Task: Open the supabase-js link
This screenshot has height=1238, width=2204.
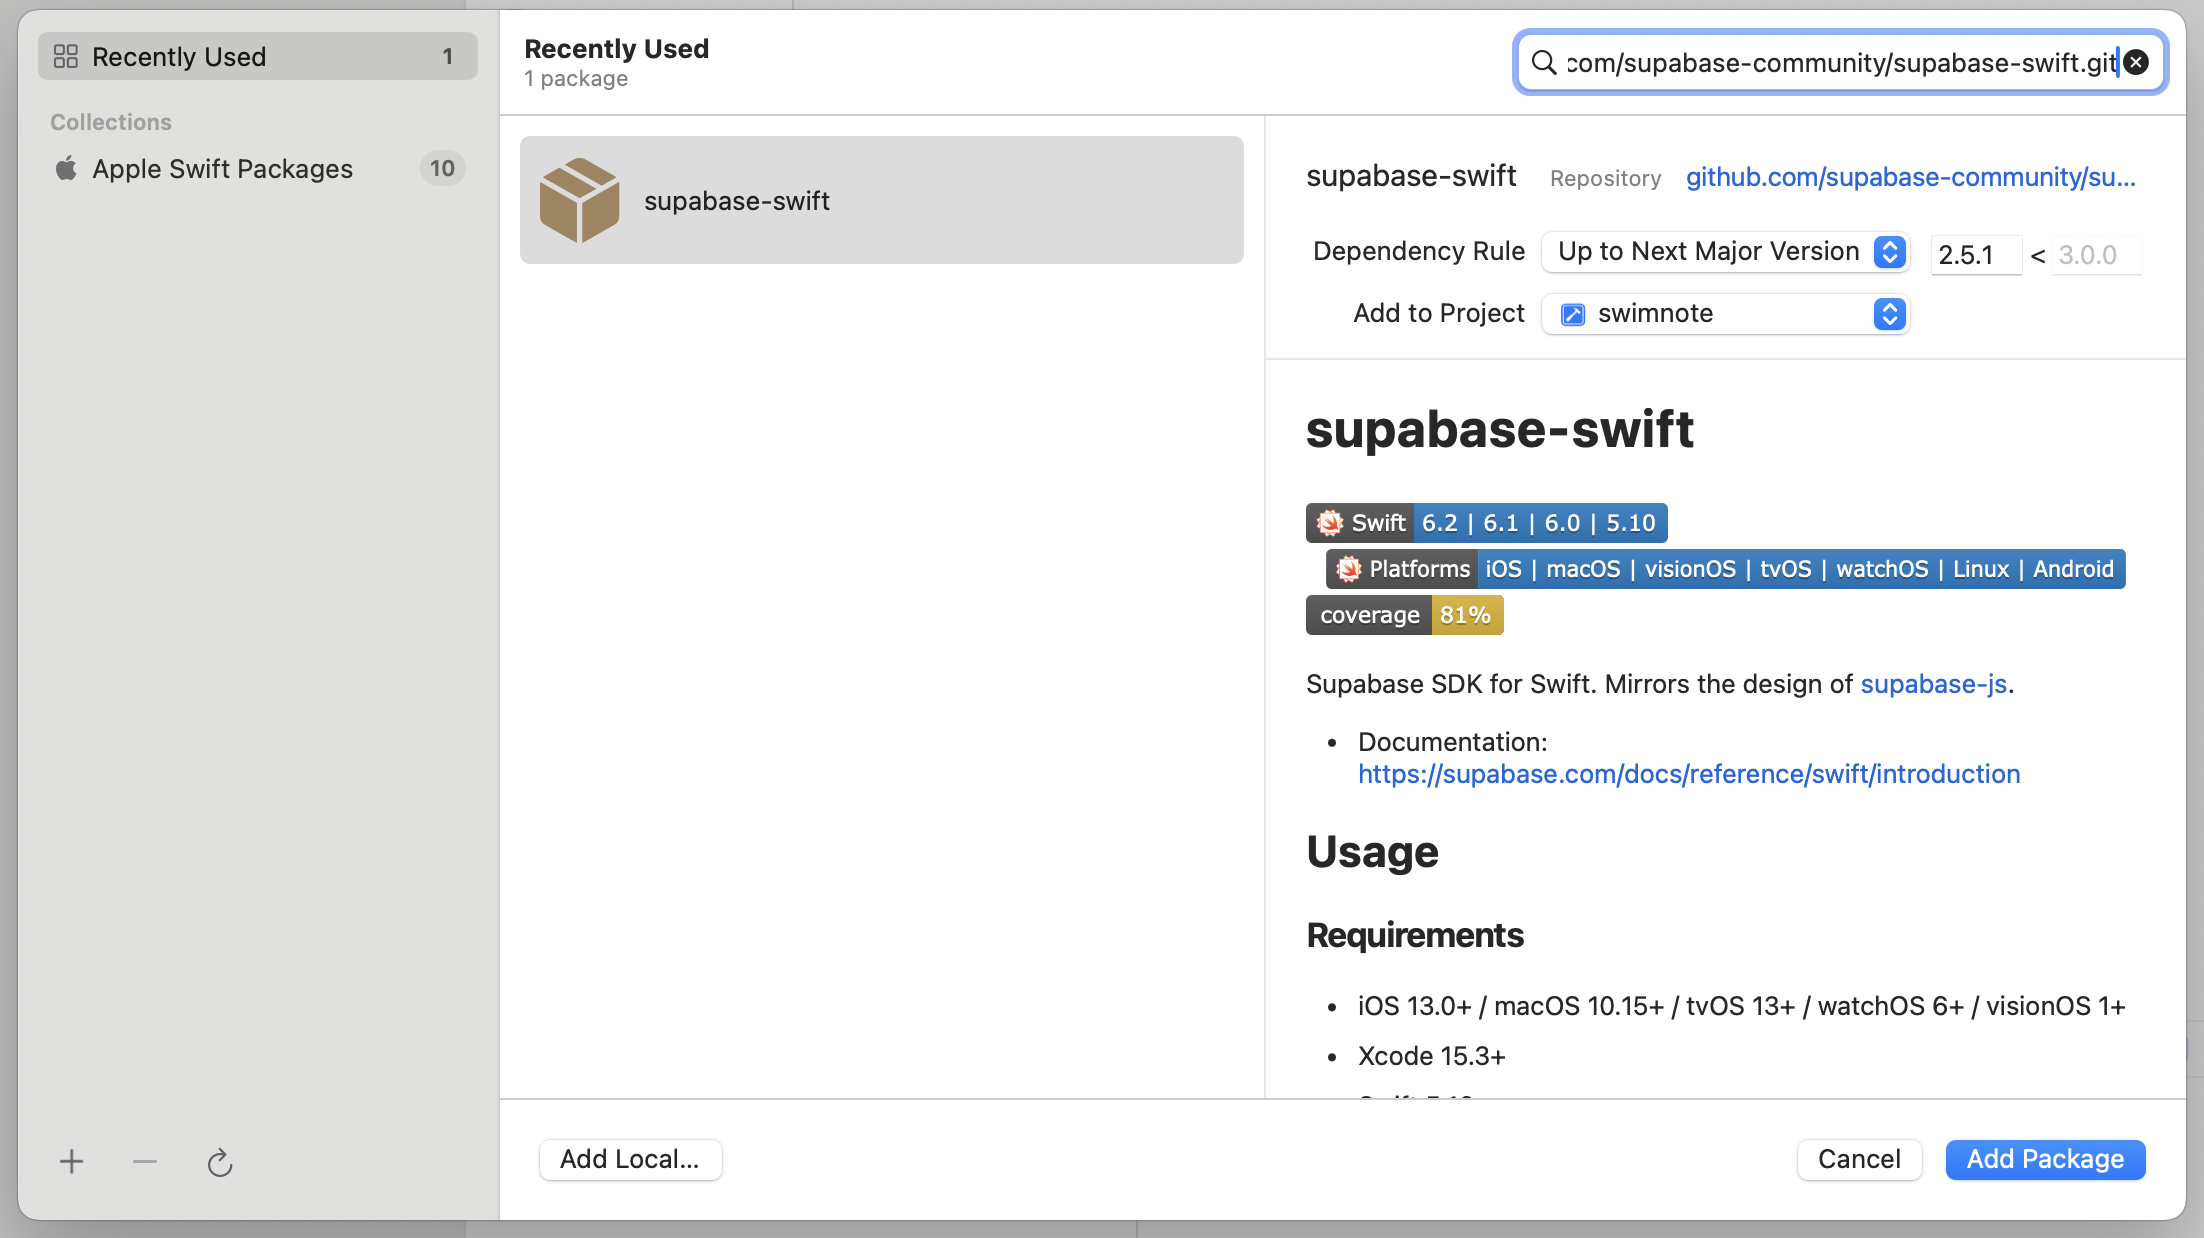Action: 1934,685
